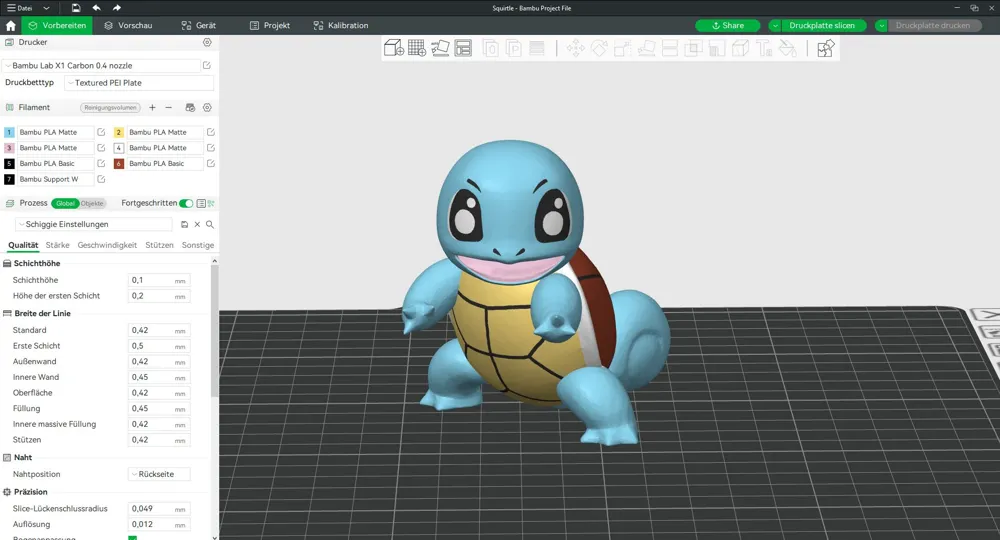This screenshot has height=540, width=1000.
Task: Select the Color painting bucket tool
Action: [788, 48]
